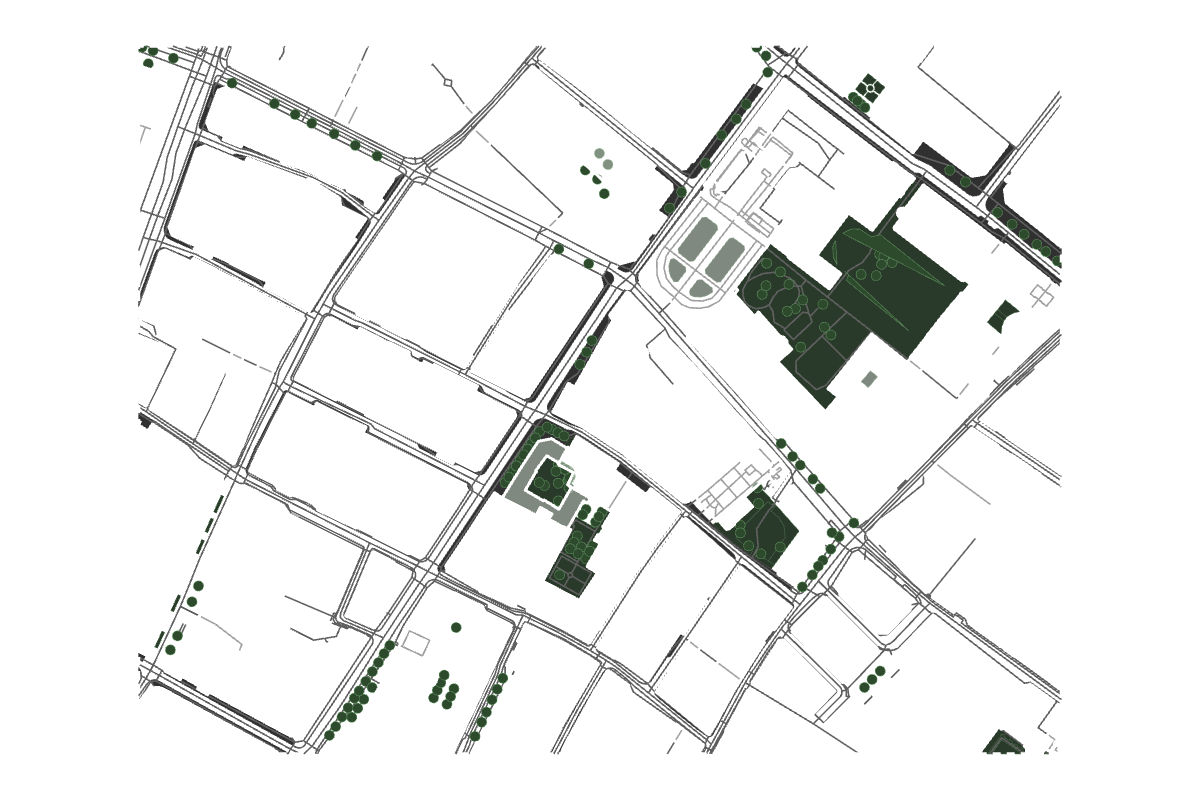Select the small empty square outline near the lone tree
This screenshot has height=800, width=1200.
point(416,643)
